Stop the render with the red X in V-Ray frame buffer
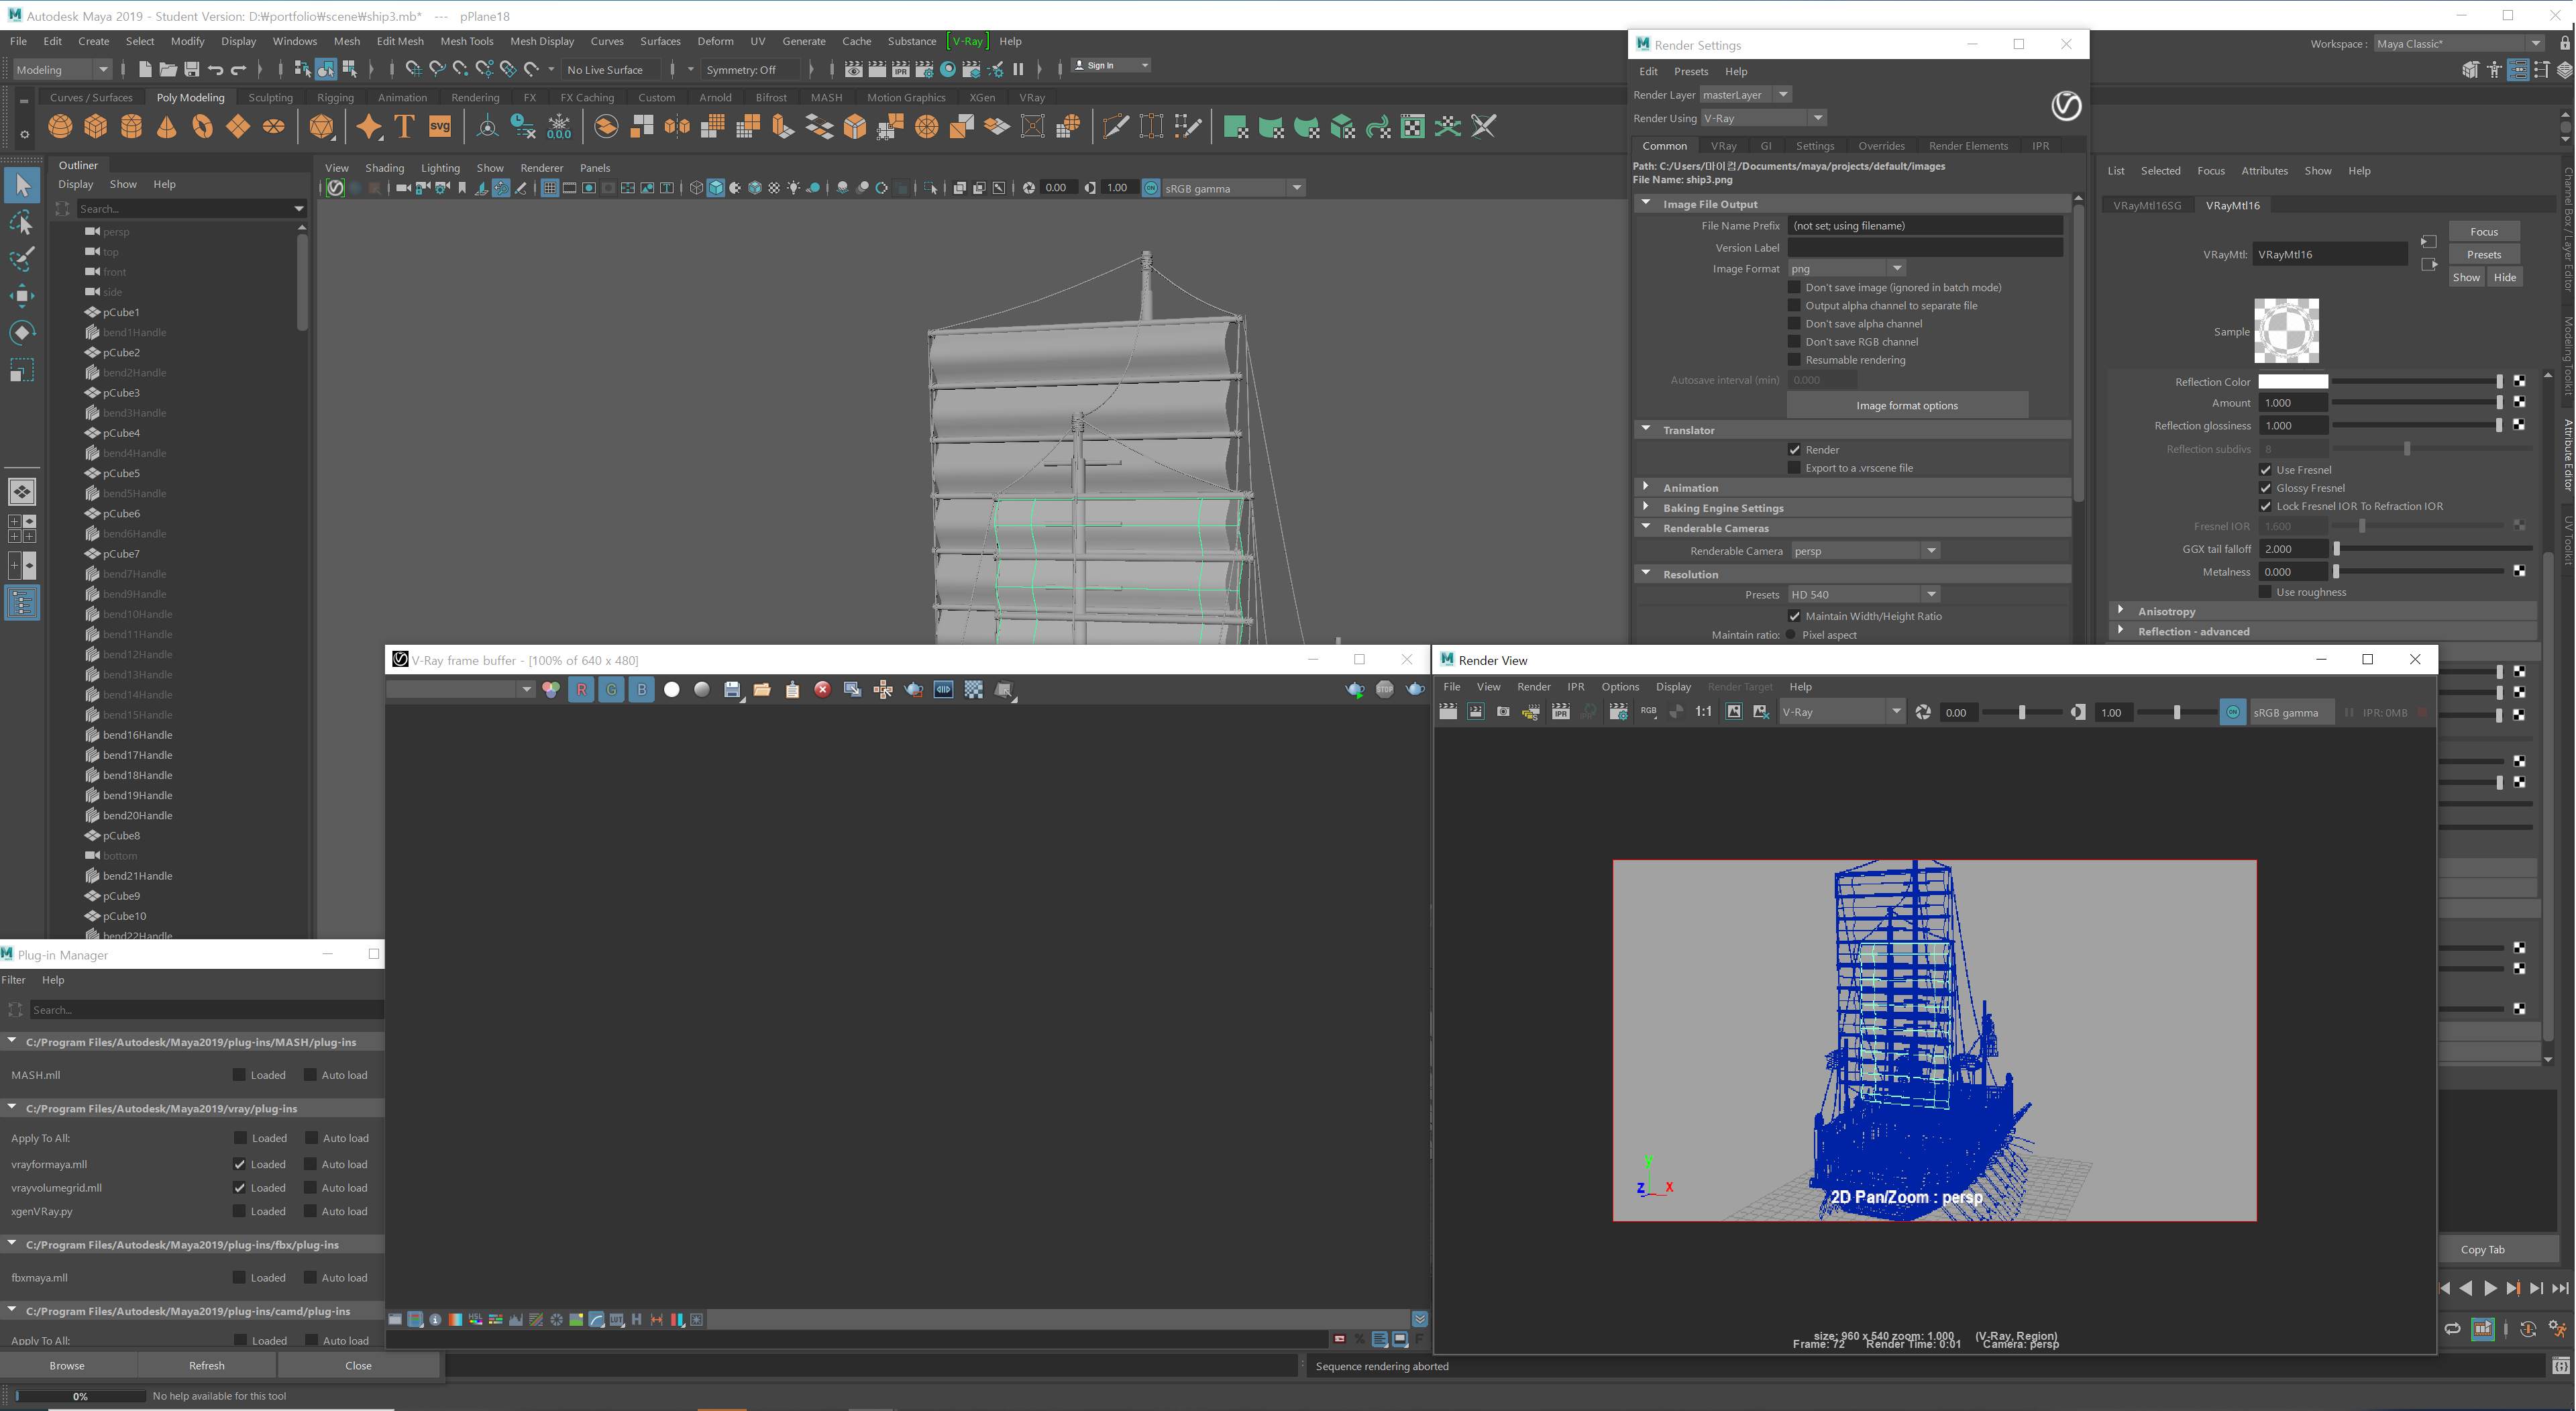 [x=822, y=689]
